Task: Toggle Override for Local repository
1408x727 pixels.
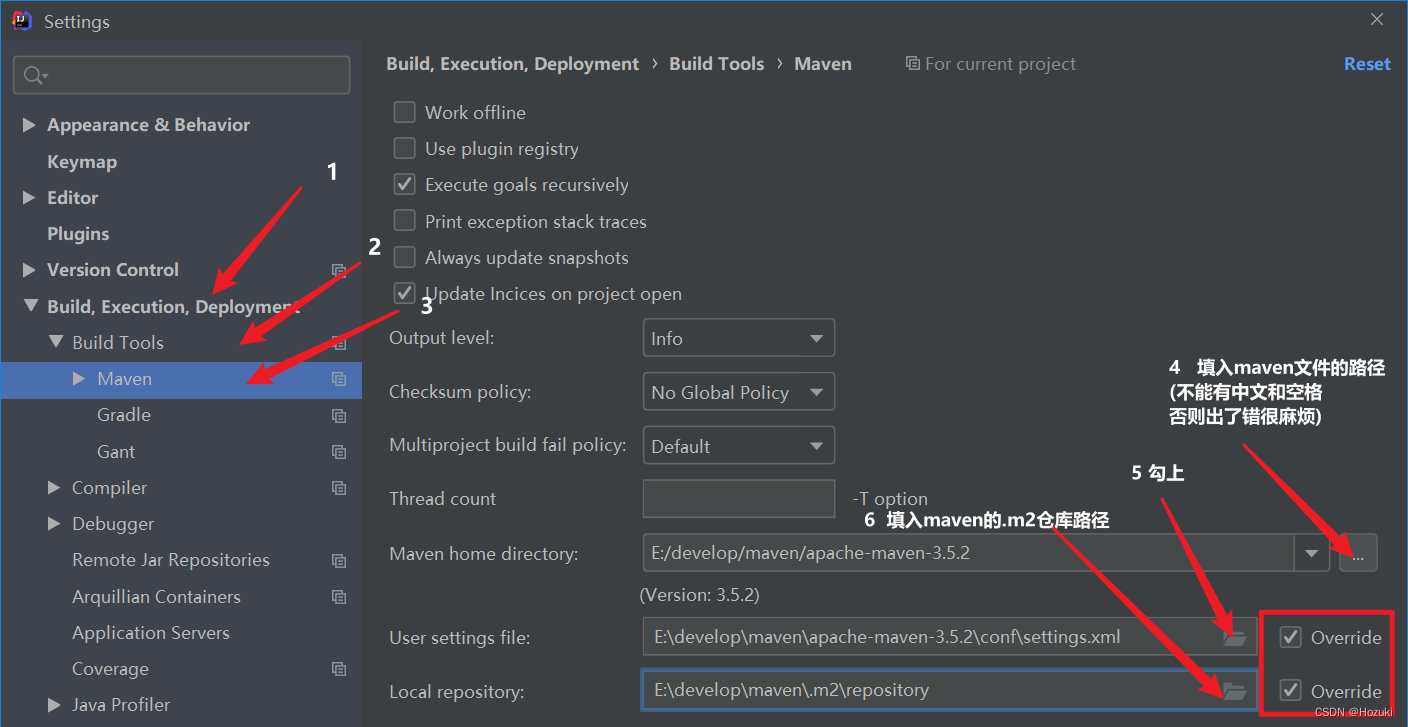Action: point(1291,691)
